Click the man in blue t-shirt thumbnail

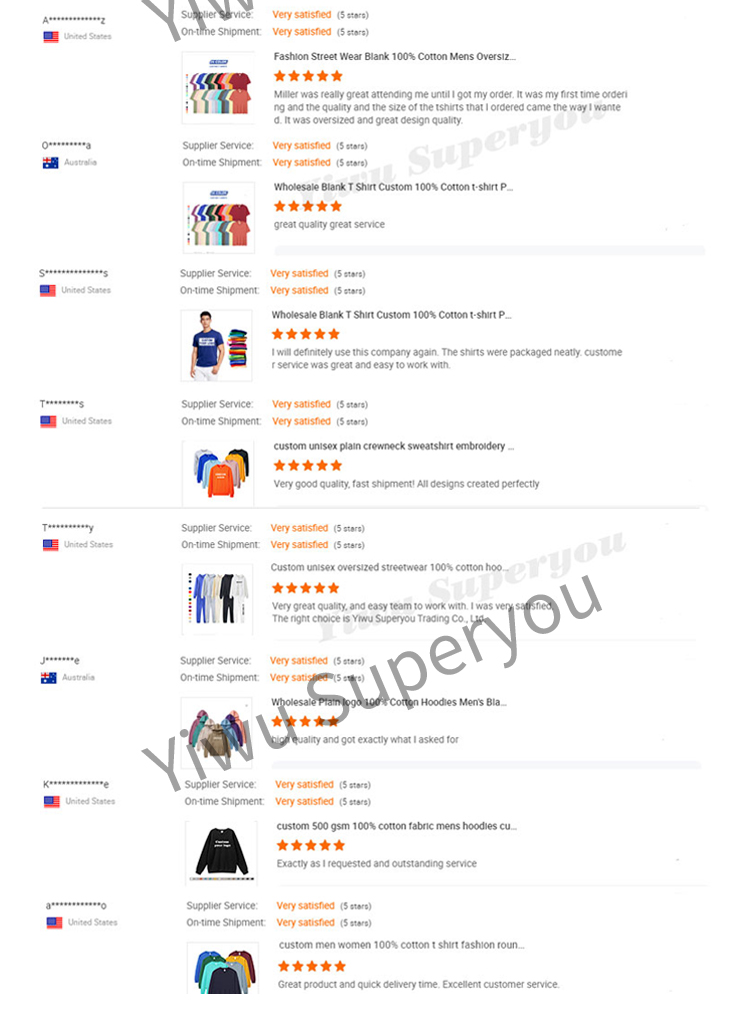click(216, 346)
